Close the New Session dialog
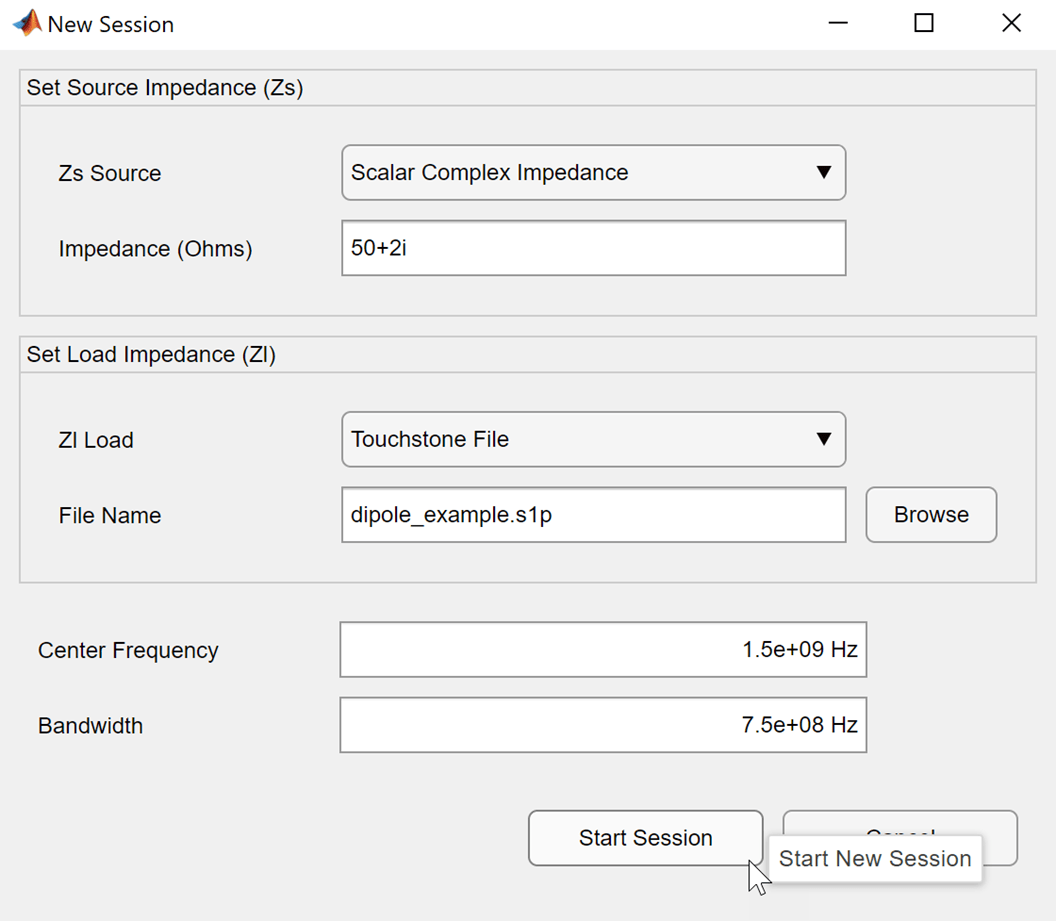The width and height of the screenshot is (1056, 921). (1011, 24)
